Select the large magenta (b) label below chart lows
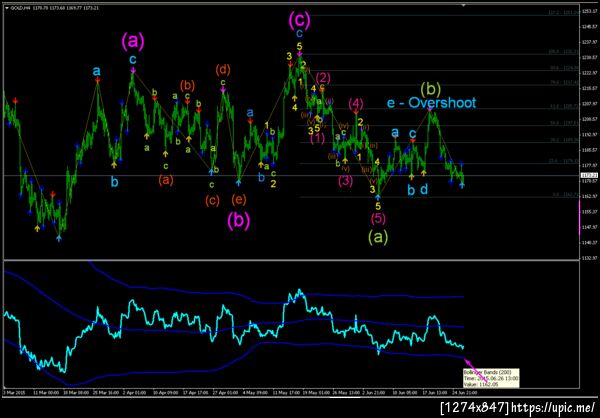This screenshot has width=600, height=418. click(x=238, y=221)
